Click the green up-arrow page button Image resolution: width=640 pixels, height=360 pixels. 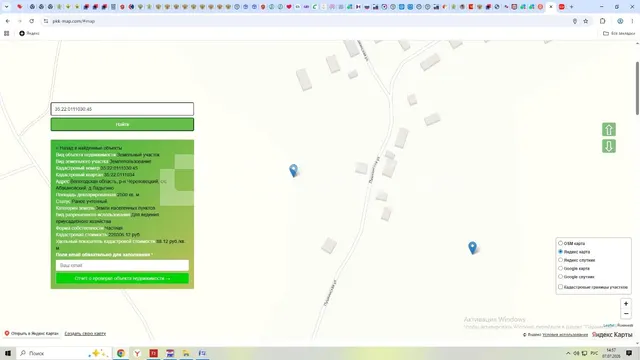pyautogui.click(x=609, y=130)
